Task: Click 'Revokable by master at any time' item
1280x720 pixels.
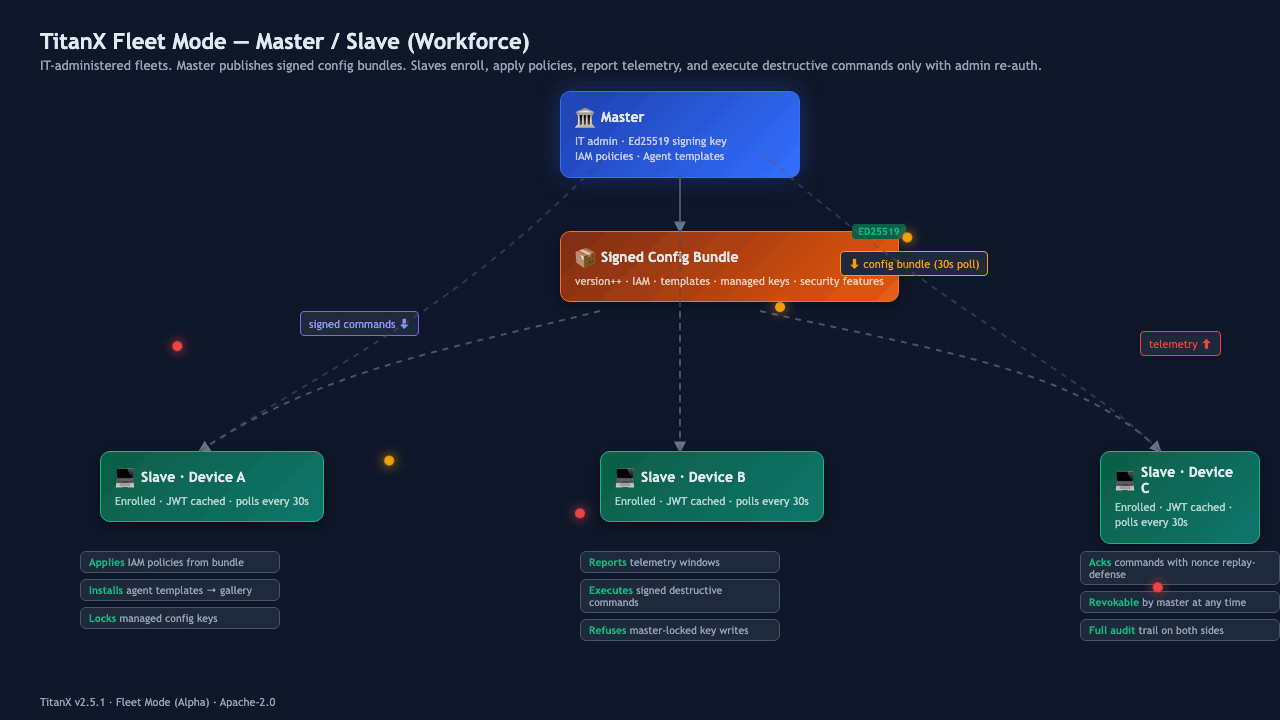Action: point(1180,602)
